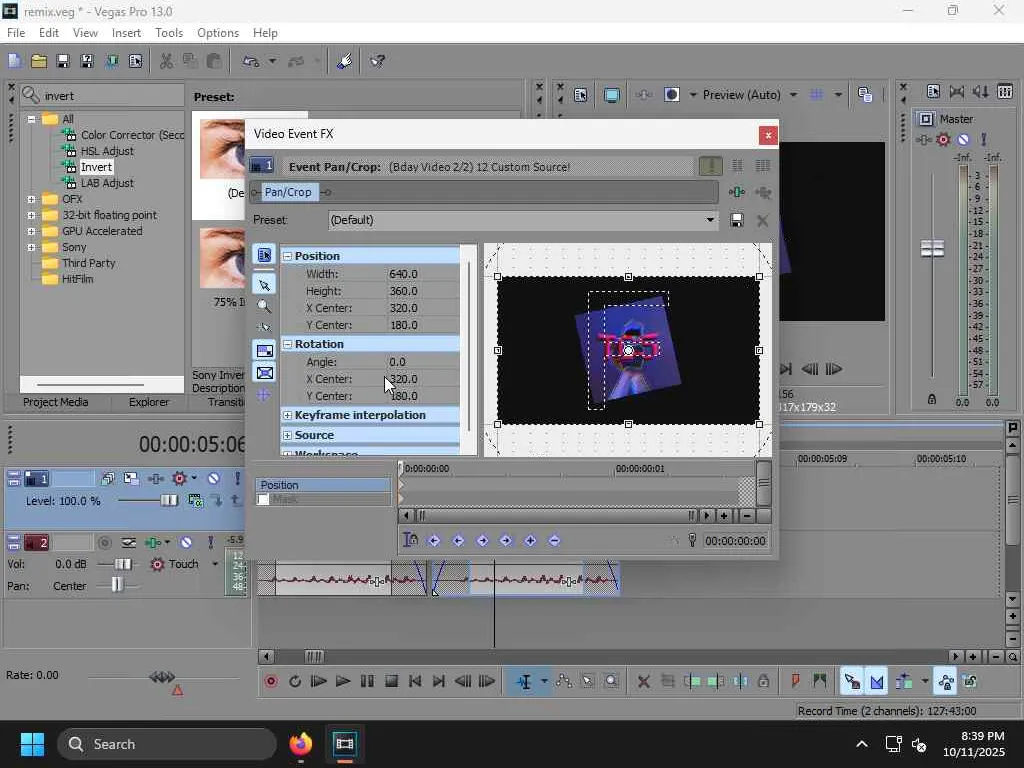Go to Previous Keyframe in Video Event FX
Image resolution: width=1024 pixels, height=768 pixels.
pos(458,541)
